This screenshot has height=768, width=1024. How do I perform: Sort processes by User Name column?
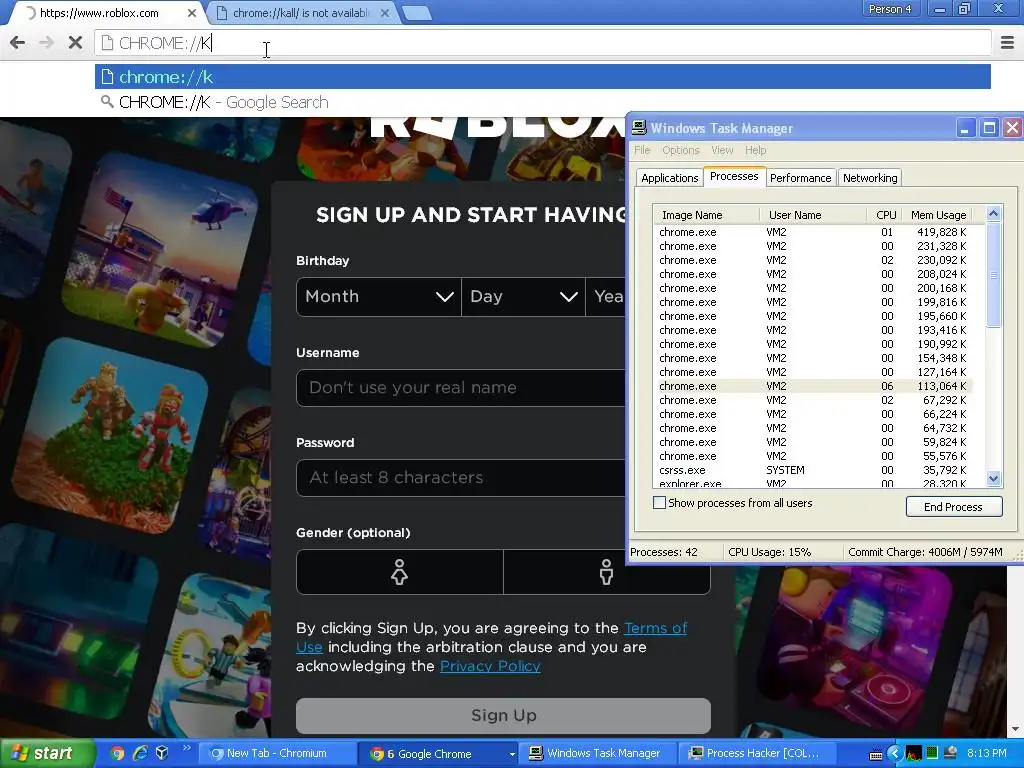tap(813, 215)
